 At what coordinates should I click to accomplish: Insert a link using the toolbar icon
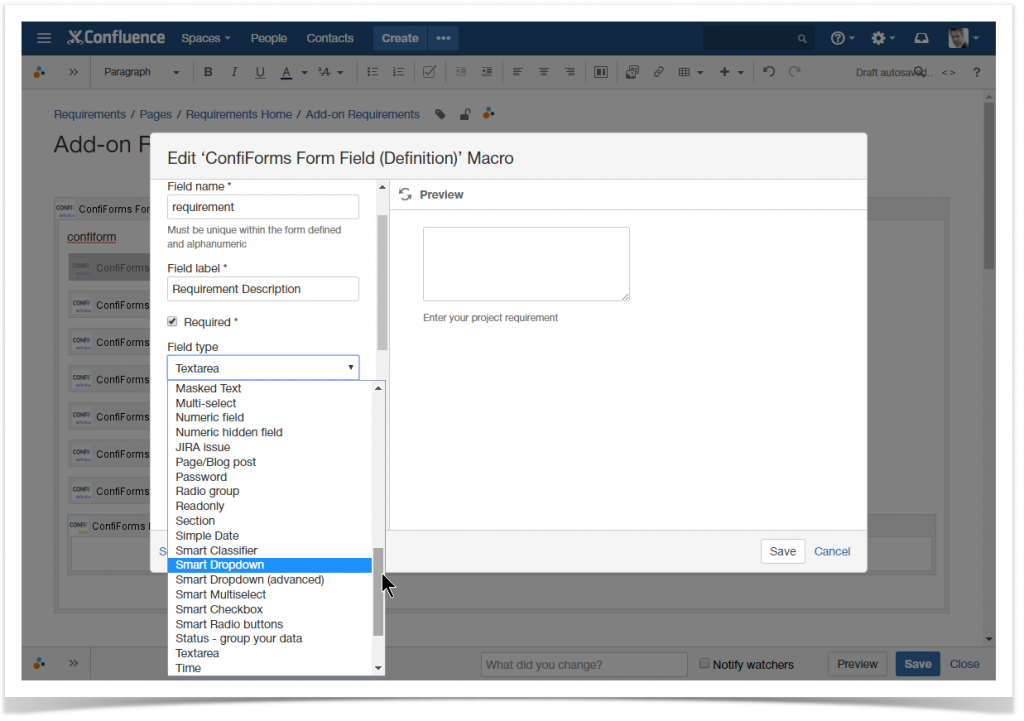click(658, 71)
